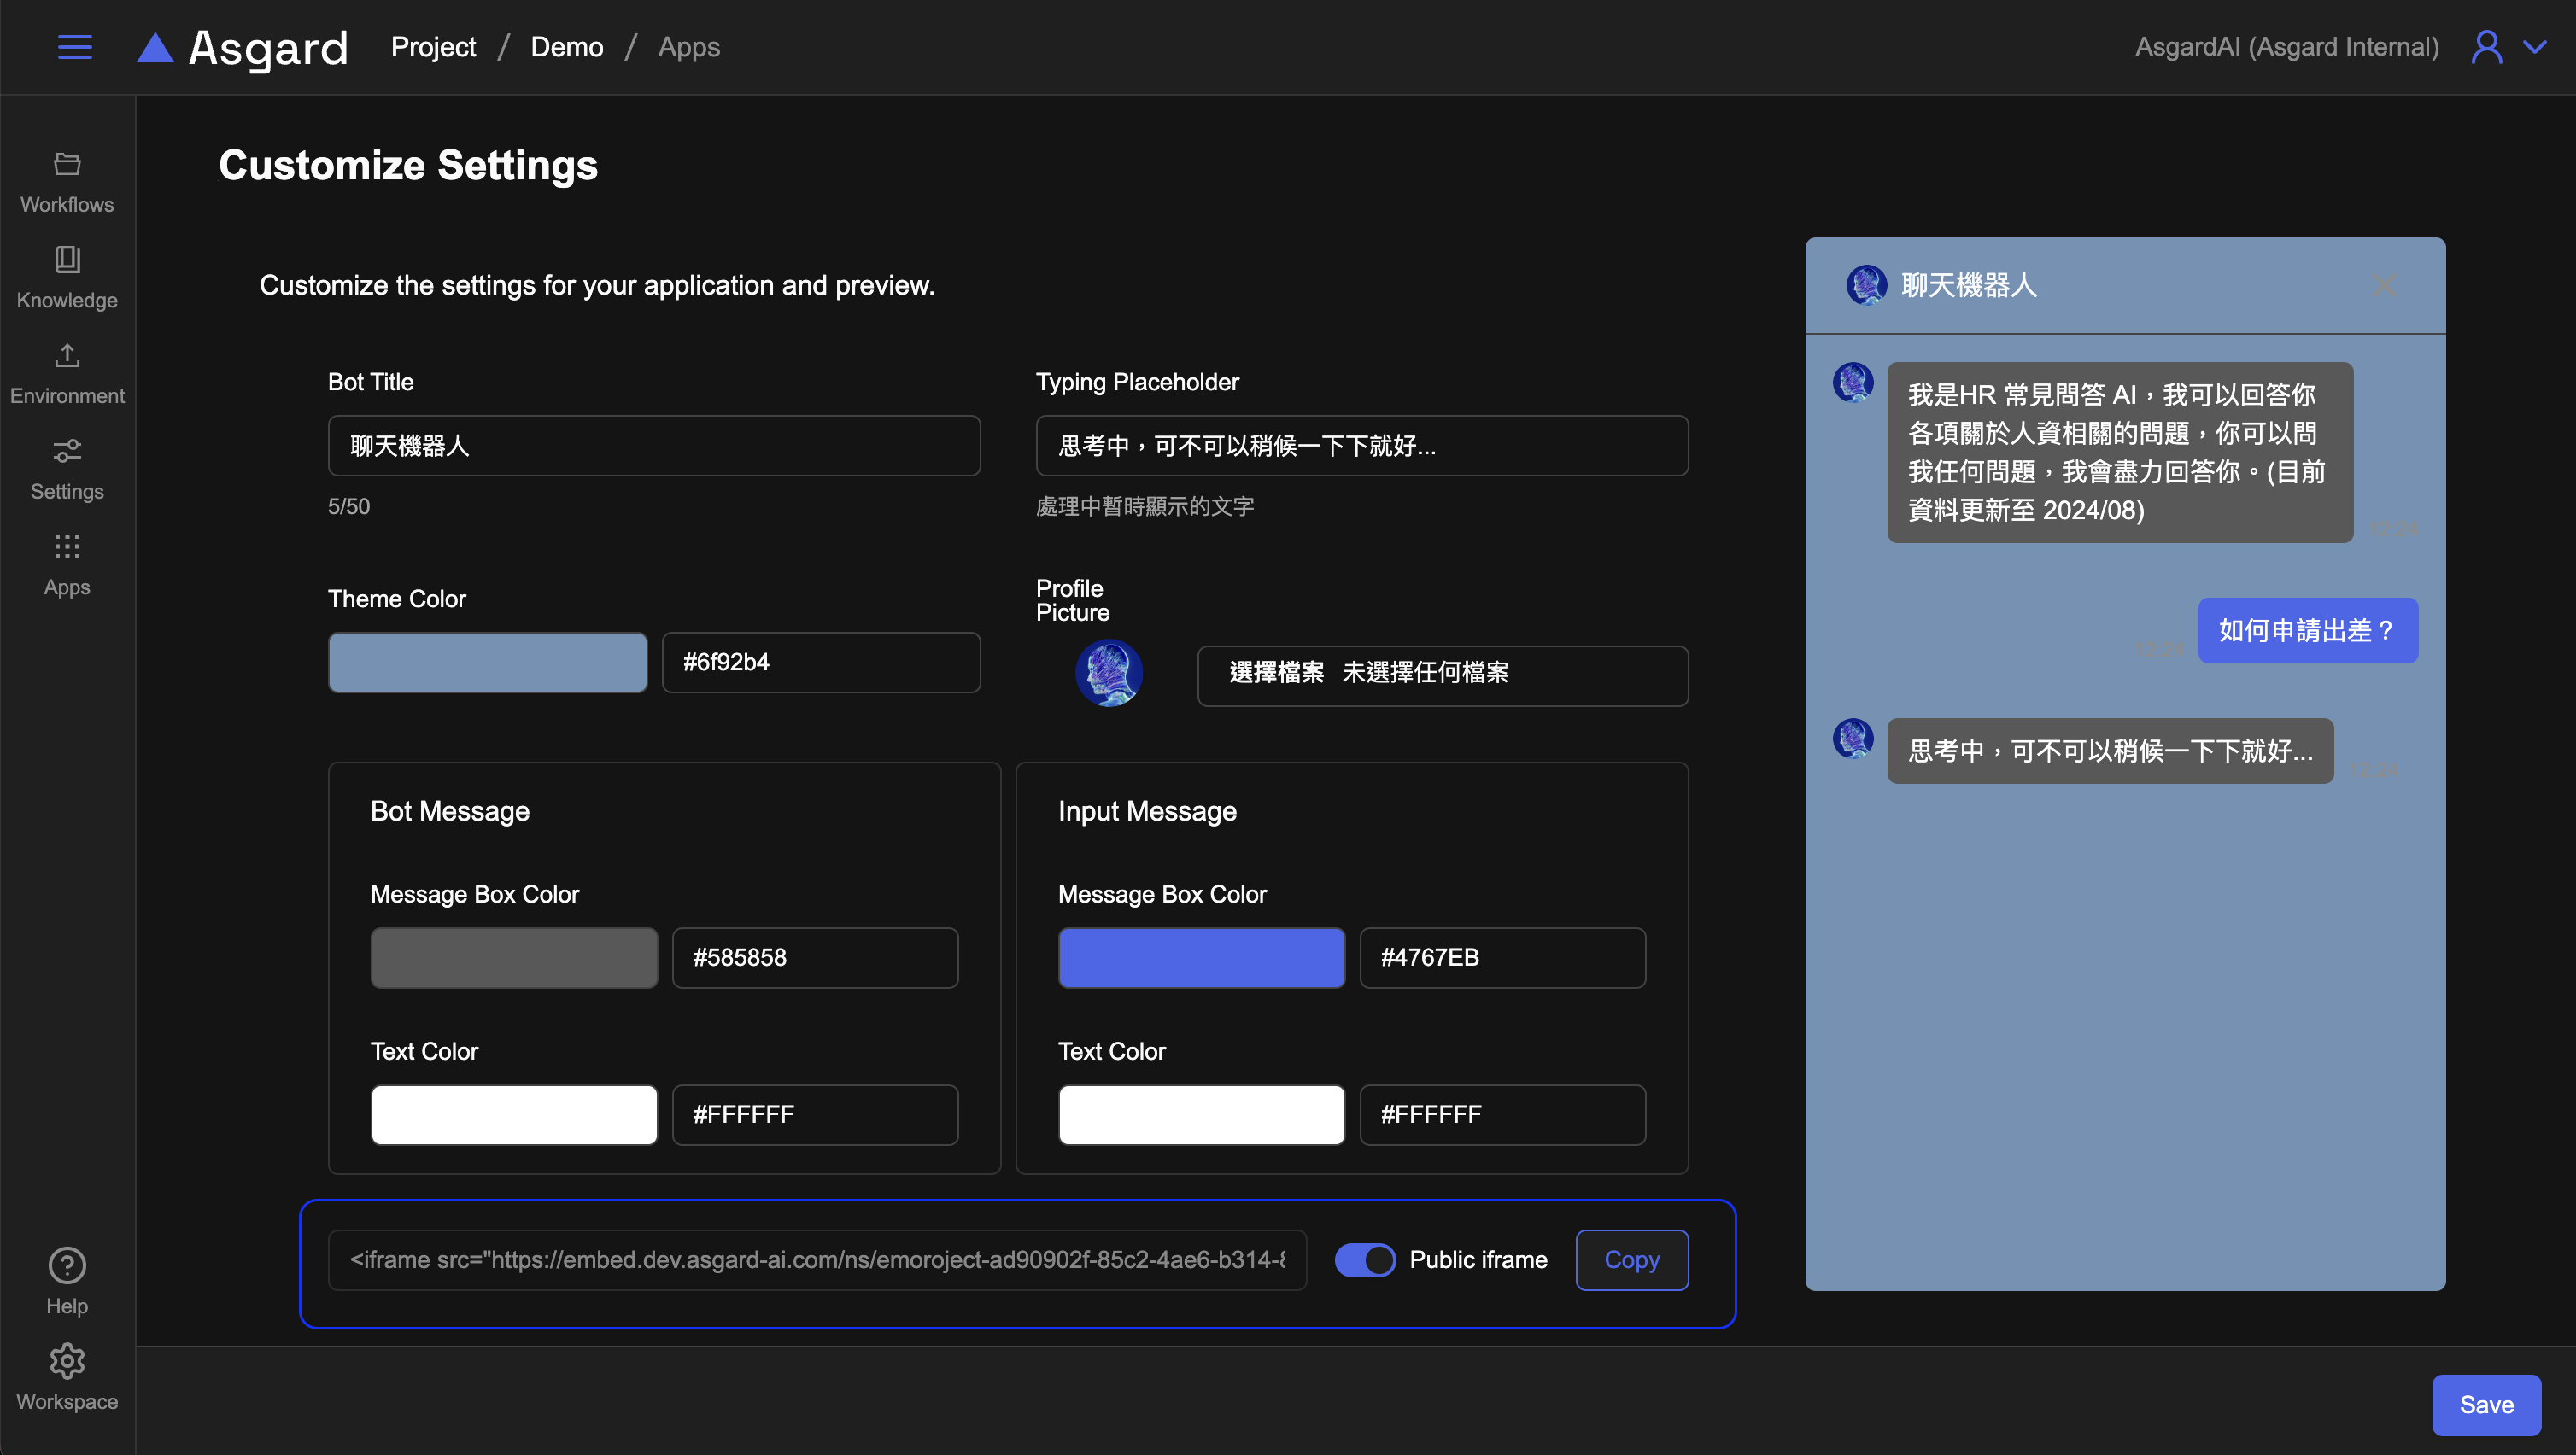The width and height of the screenshot is (2576, 1455).
Task: Go to Knowledge in sidebar
Action: (x=67, y=278)
